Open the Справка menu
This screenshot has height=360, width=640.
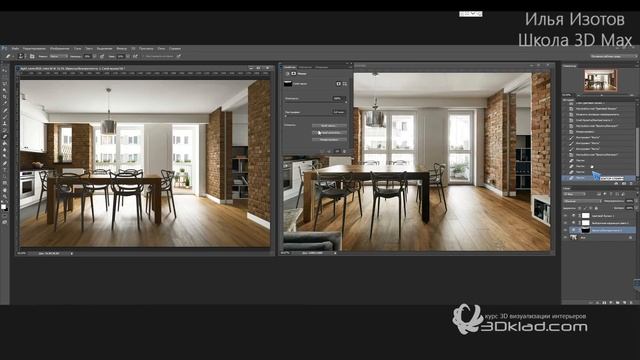point(176,49)
